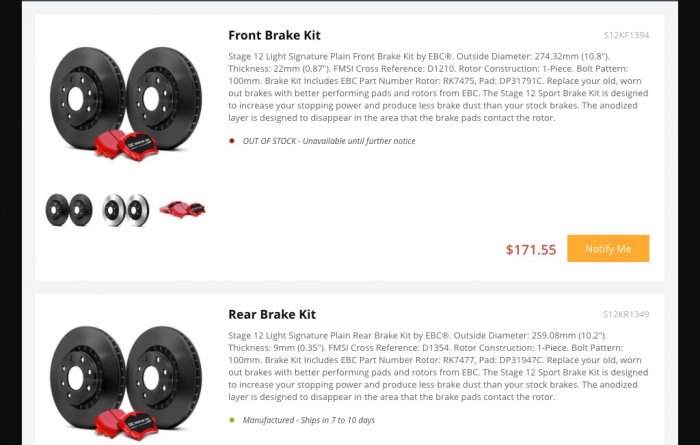This screenshot has height=445, width=700.
Task: Click the $171.55 price
Action: 531,250
